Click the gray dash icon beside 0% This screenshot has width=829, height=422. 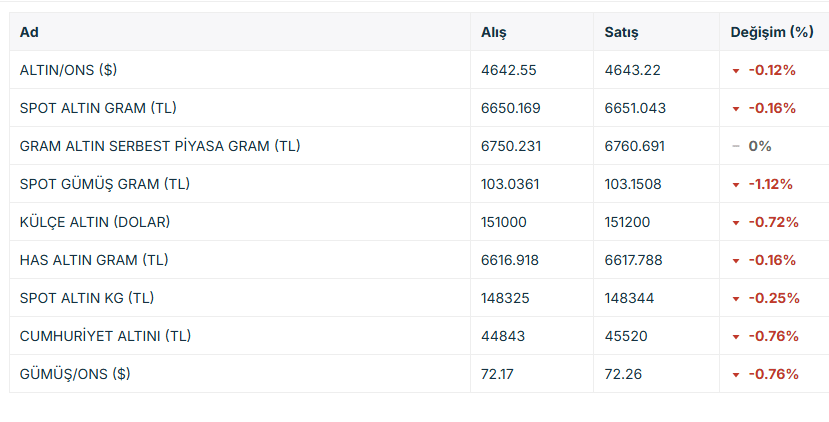(735, 146)
